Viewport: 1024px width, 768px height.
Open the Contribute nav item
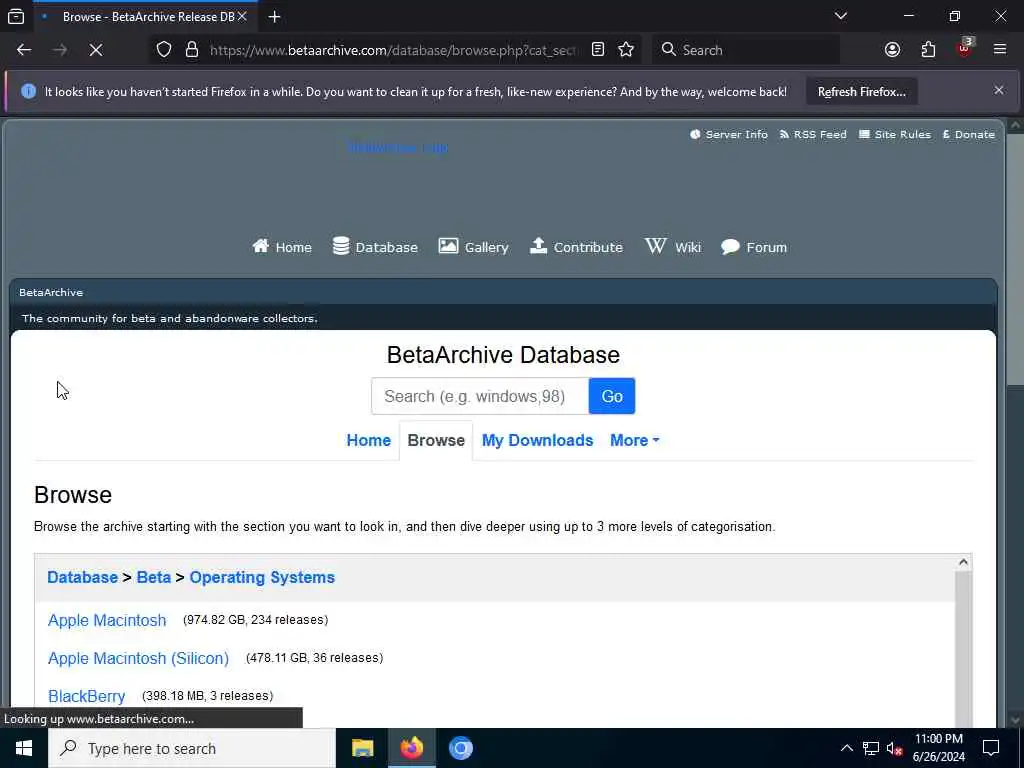point(576,247)
